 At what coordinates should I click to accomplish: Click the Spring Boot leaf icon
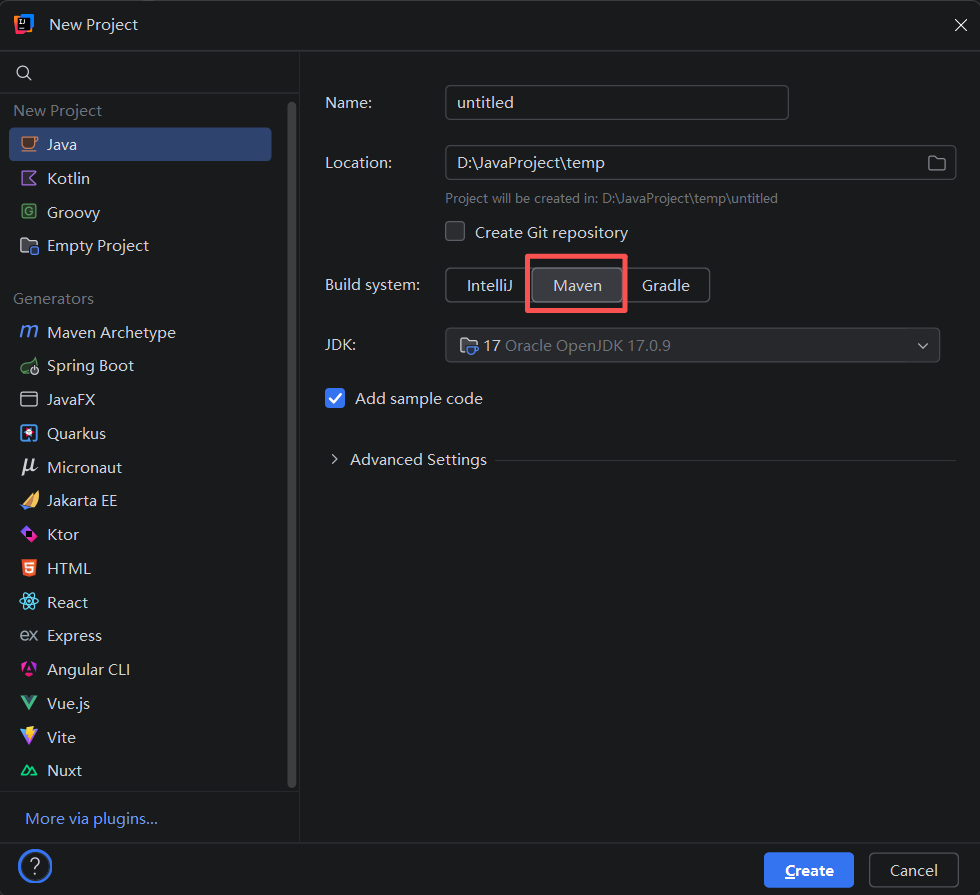coord(29,366)
